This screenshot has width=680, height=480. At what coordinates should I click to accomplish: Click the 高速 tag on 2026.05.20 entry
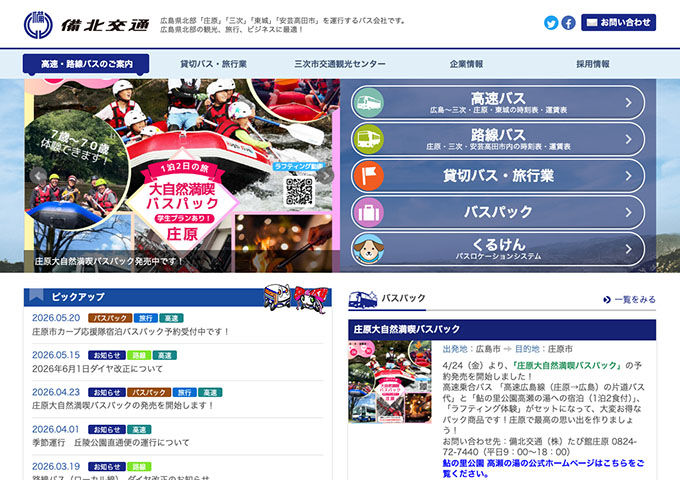tap(171, 318)
